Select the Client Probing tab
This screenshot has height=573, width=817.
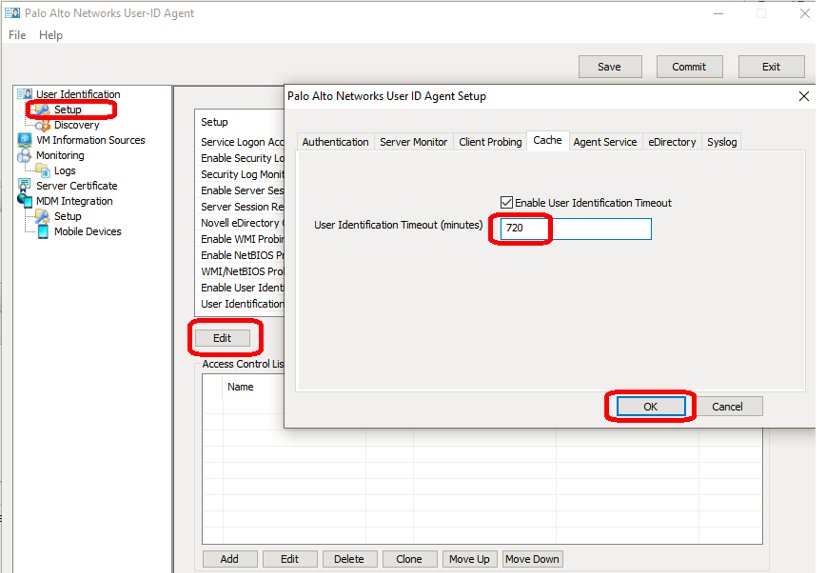click(x=490, y=142)
